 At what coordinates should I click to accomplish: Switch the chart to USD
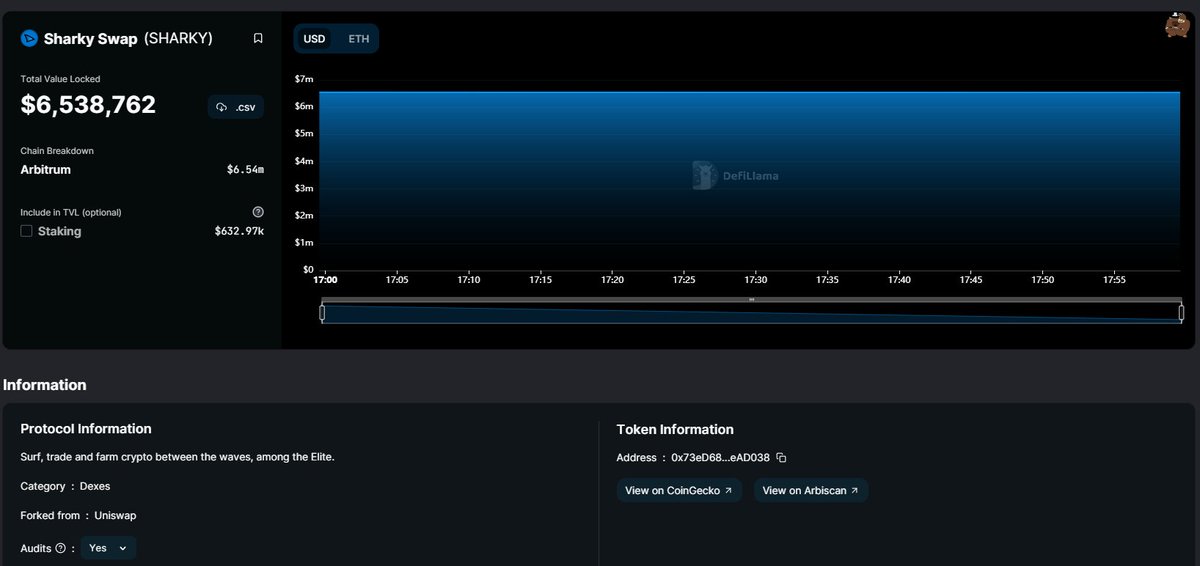[314, 39]
